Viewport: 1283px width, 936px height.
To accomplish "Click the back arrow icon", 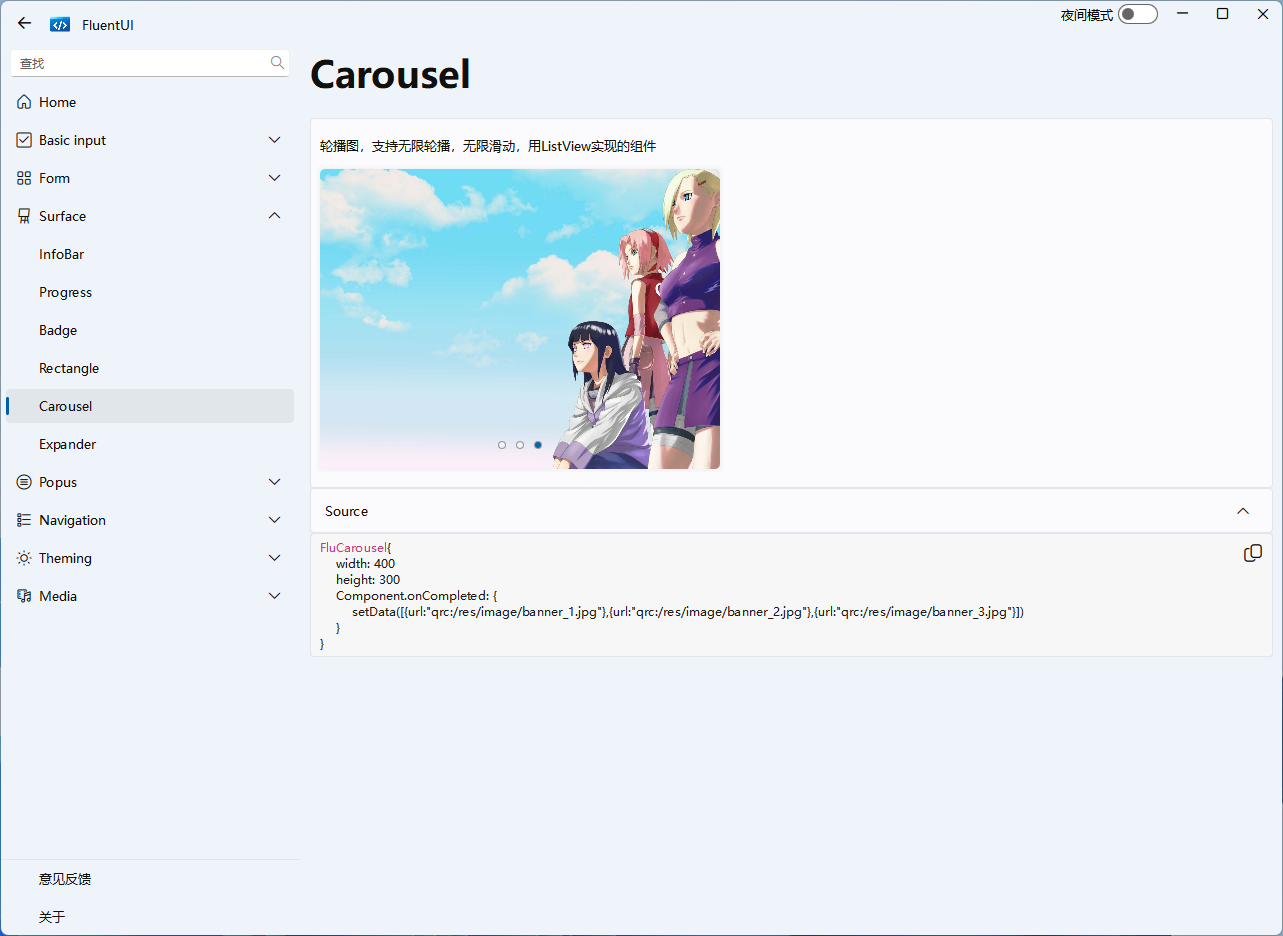I will [25, 23].
